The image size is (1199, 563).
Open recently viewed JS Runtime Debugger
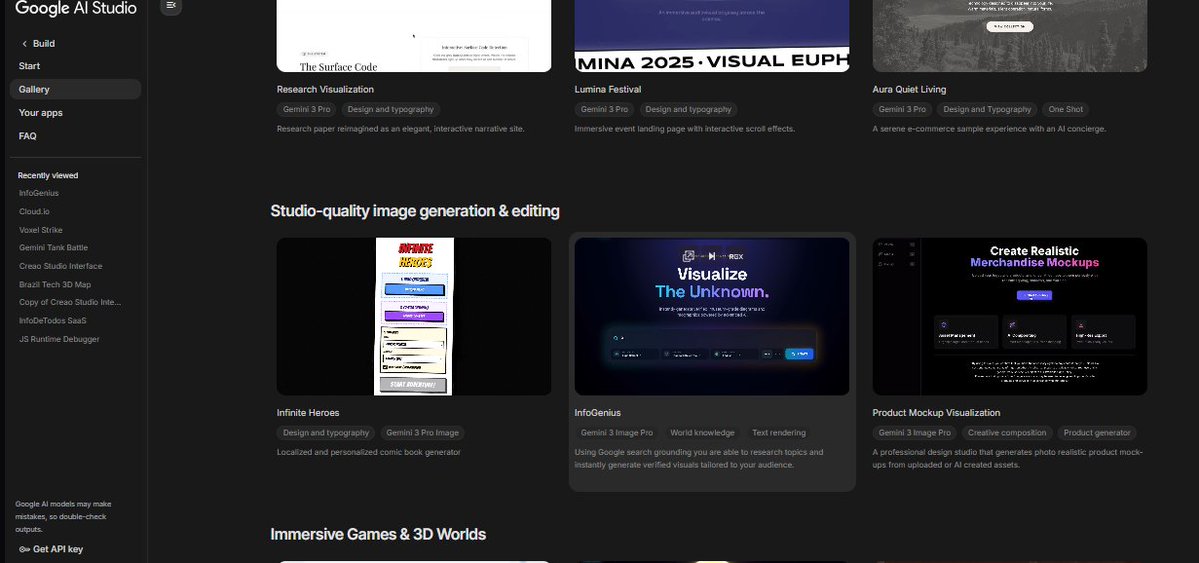[x=60, y=339]
